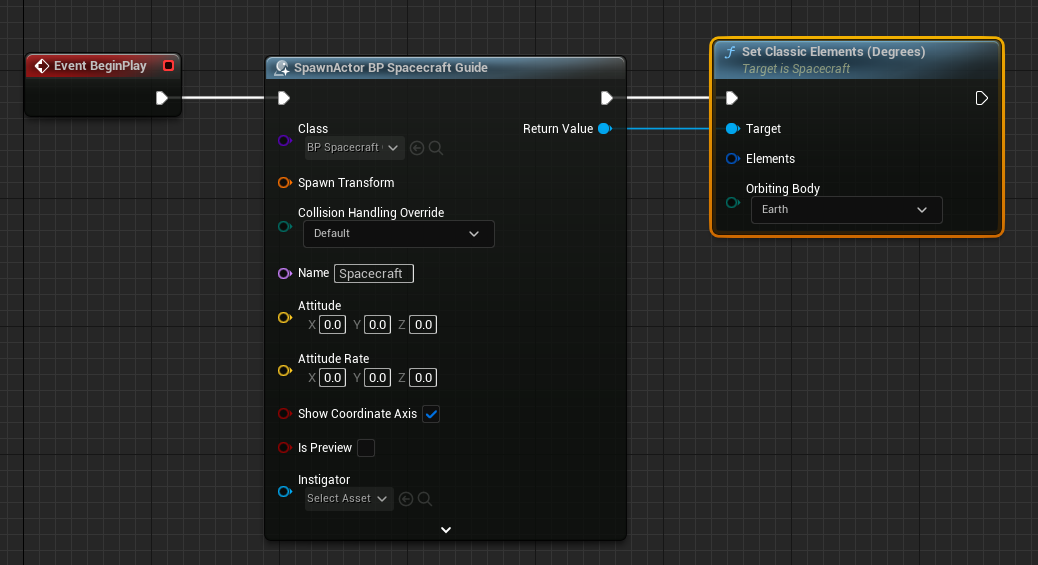Screen dimensions: 1038x565
Task: Use selected asset arrow beside Class
Action: point(417,148)
